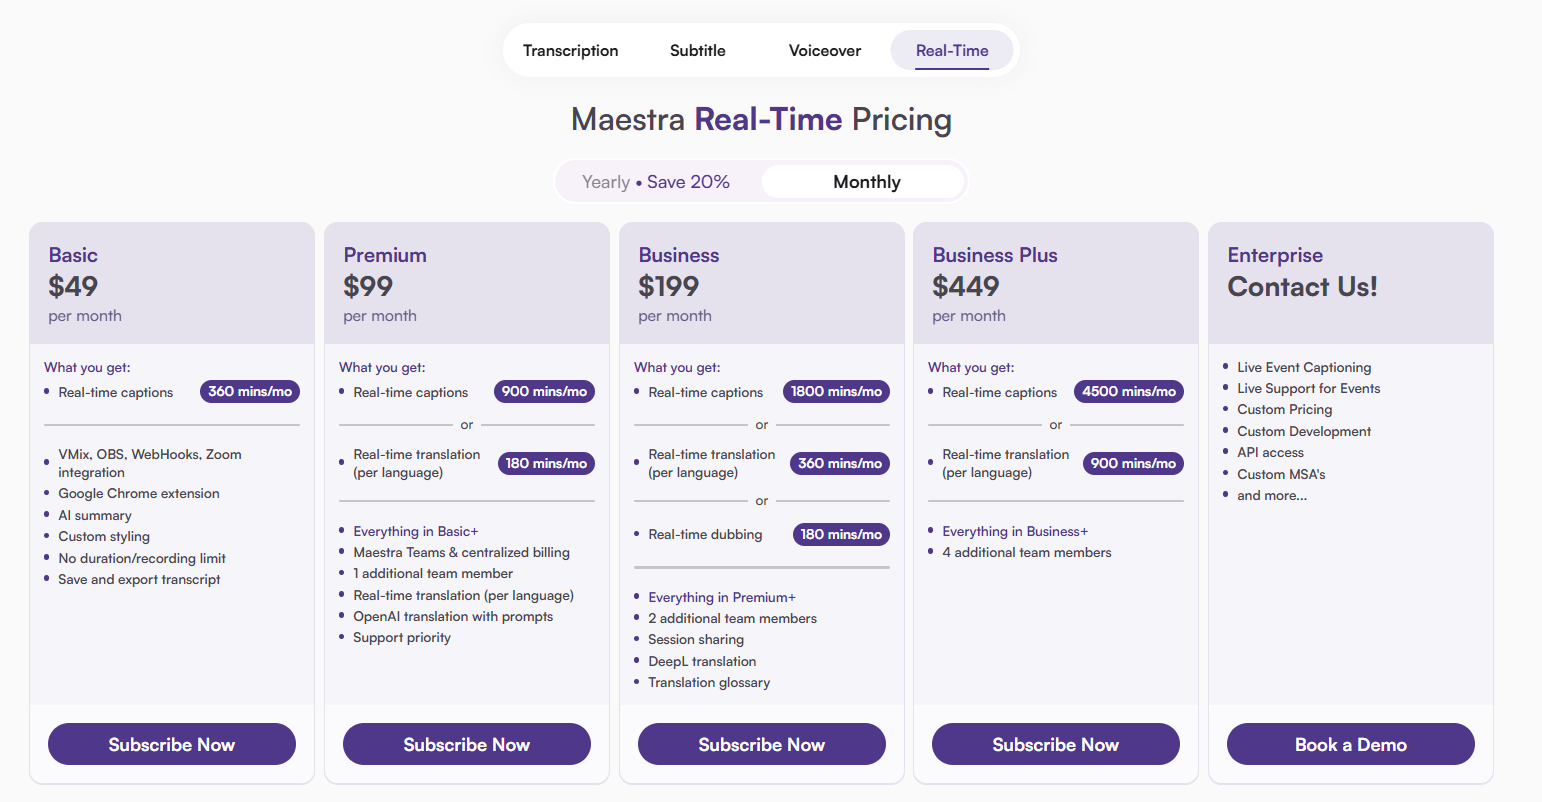Subscribe to the Business Plus plan

(x=1056, y=744)
